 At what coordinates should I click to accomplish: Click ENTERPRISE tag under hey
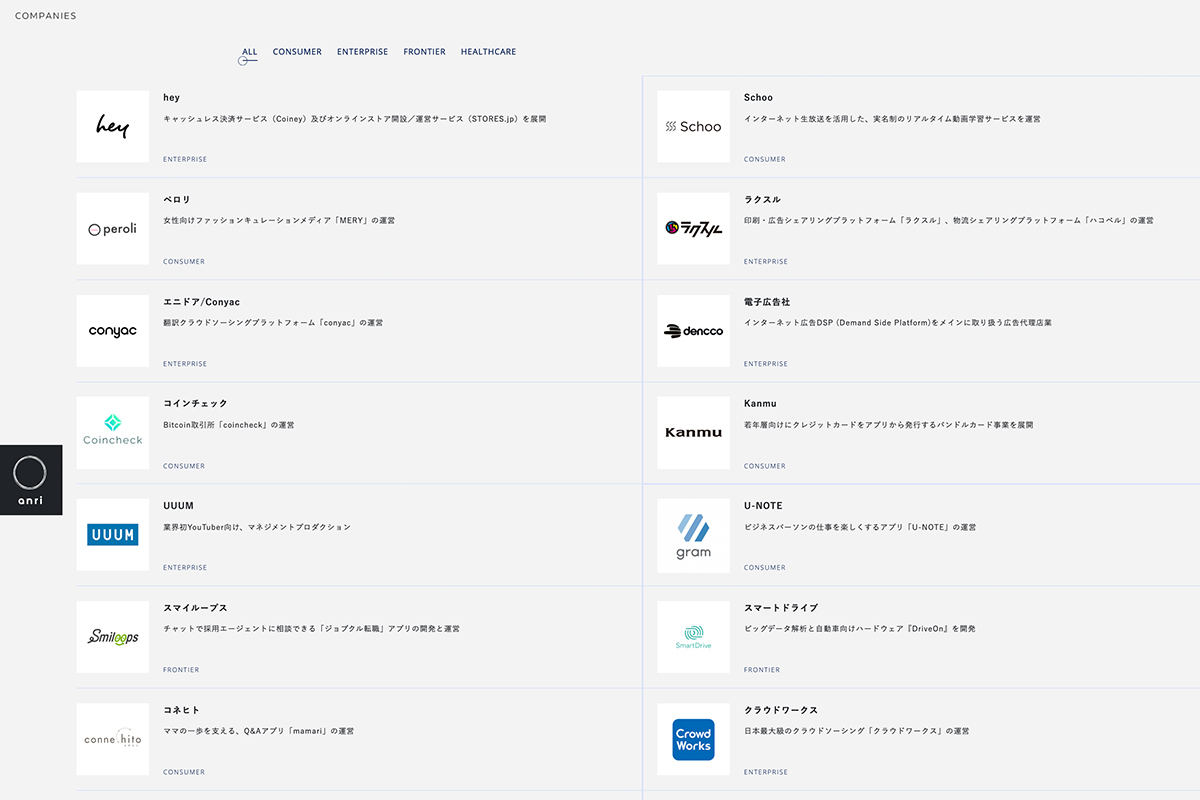[185, 159]
